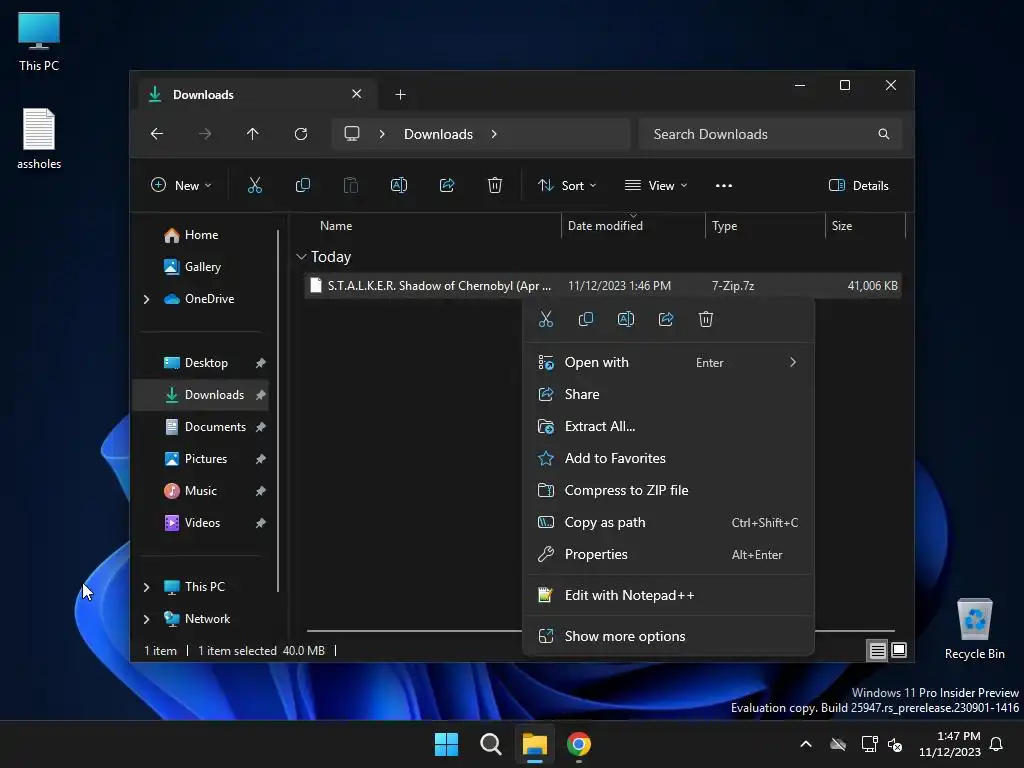Viewport: 1024px width, 768px height.
Task: Unpin Documents from Quick access
Action: 261,427
